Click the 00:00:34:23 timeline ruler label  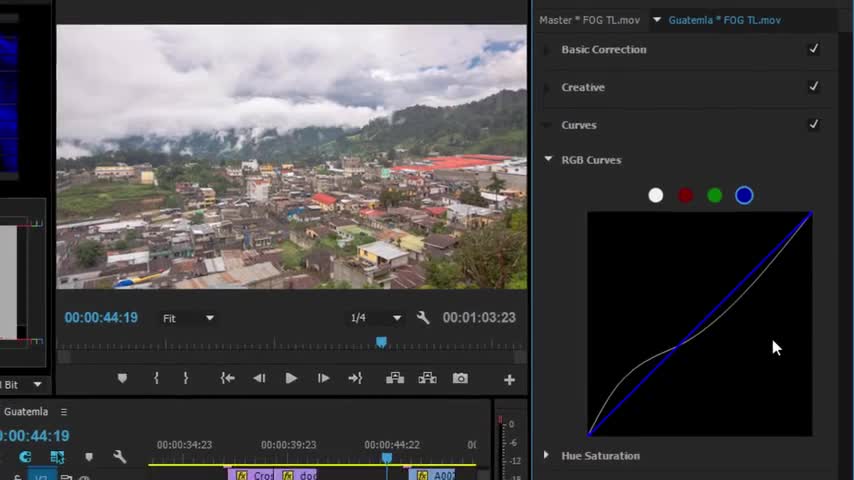click(x=184, y=445)
